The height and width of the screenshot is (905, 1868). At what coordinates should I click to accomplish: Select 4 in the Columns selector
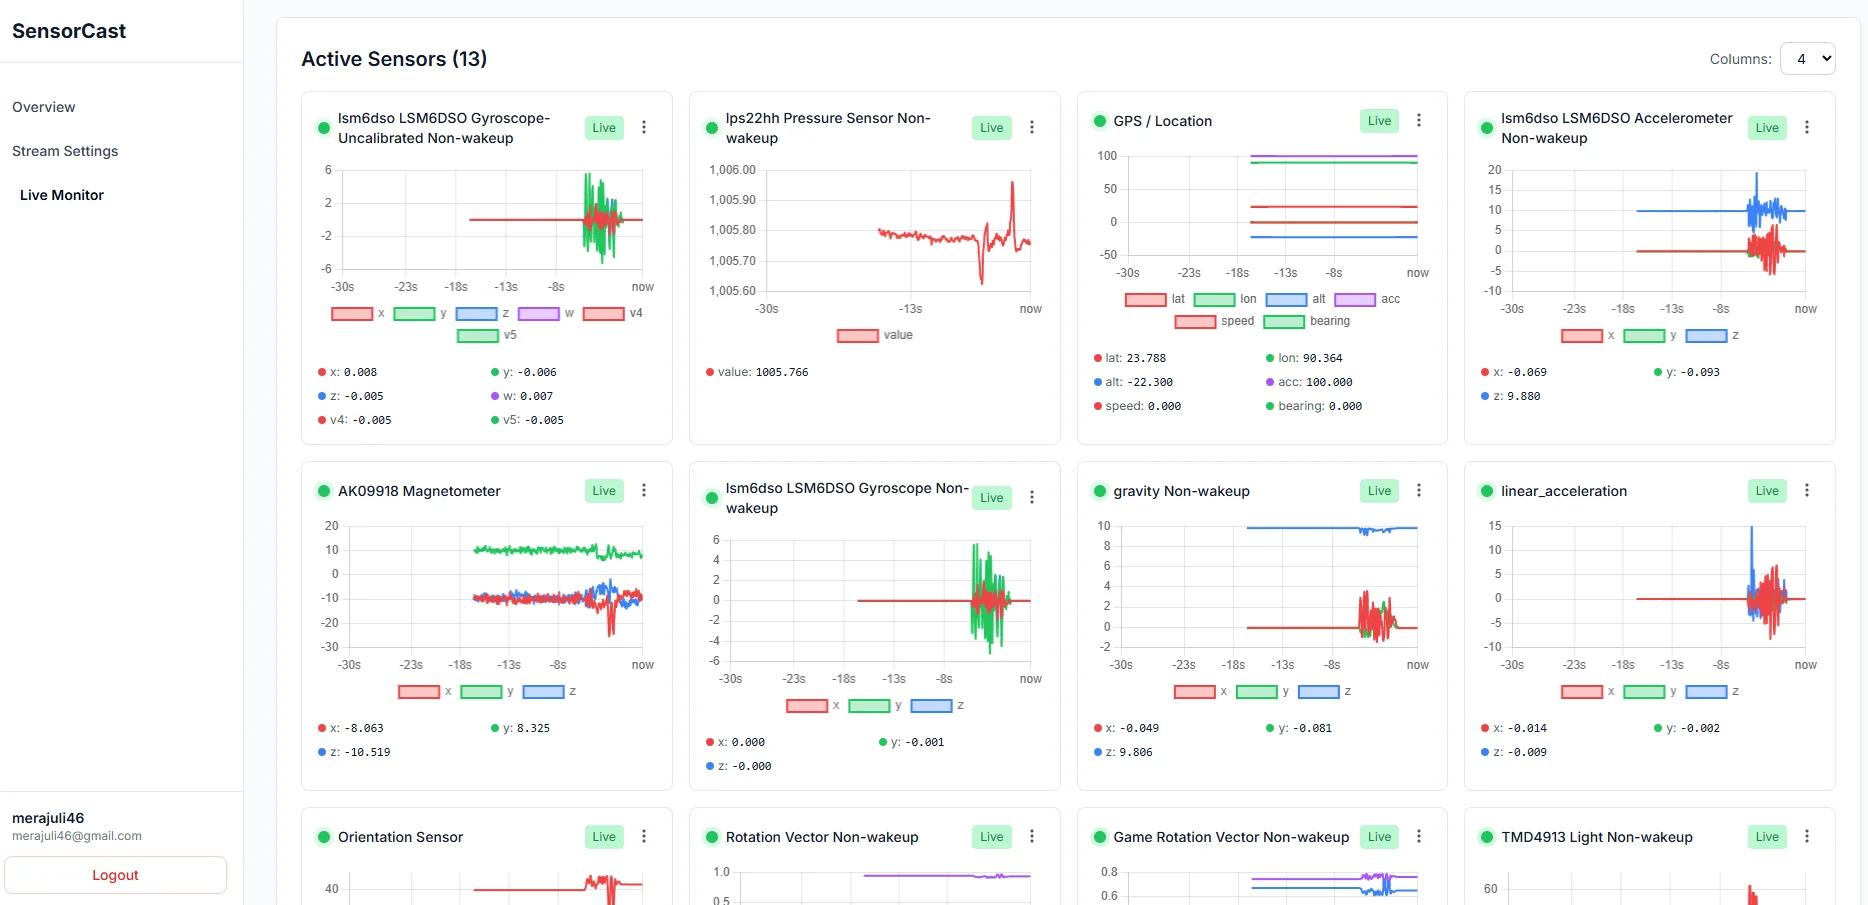(x=1809, y=58)
